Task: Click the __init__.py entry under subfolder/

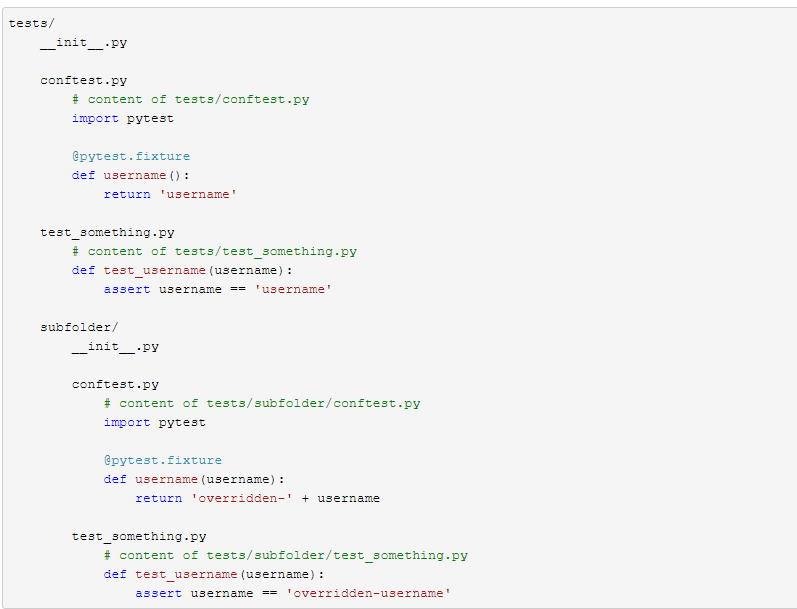Action: tap(115, 347)
